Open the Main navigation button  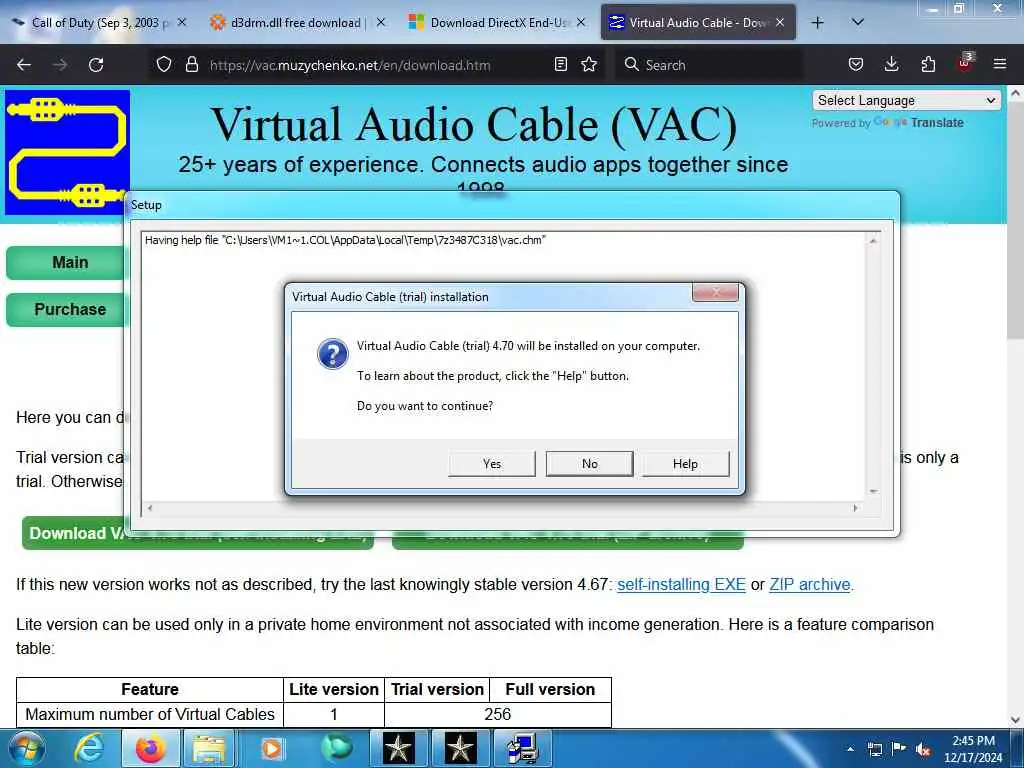[x=65, y=263]
